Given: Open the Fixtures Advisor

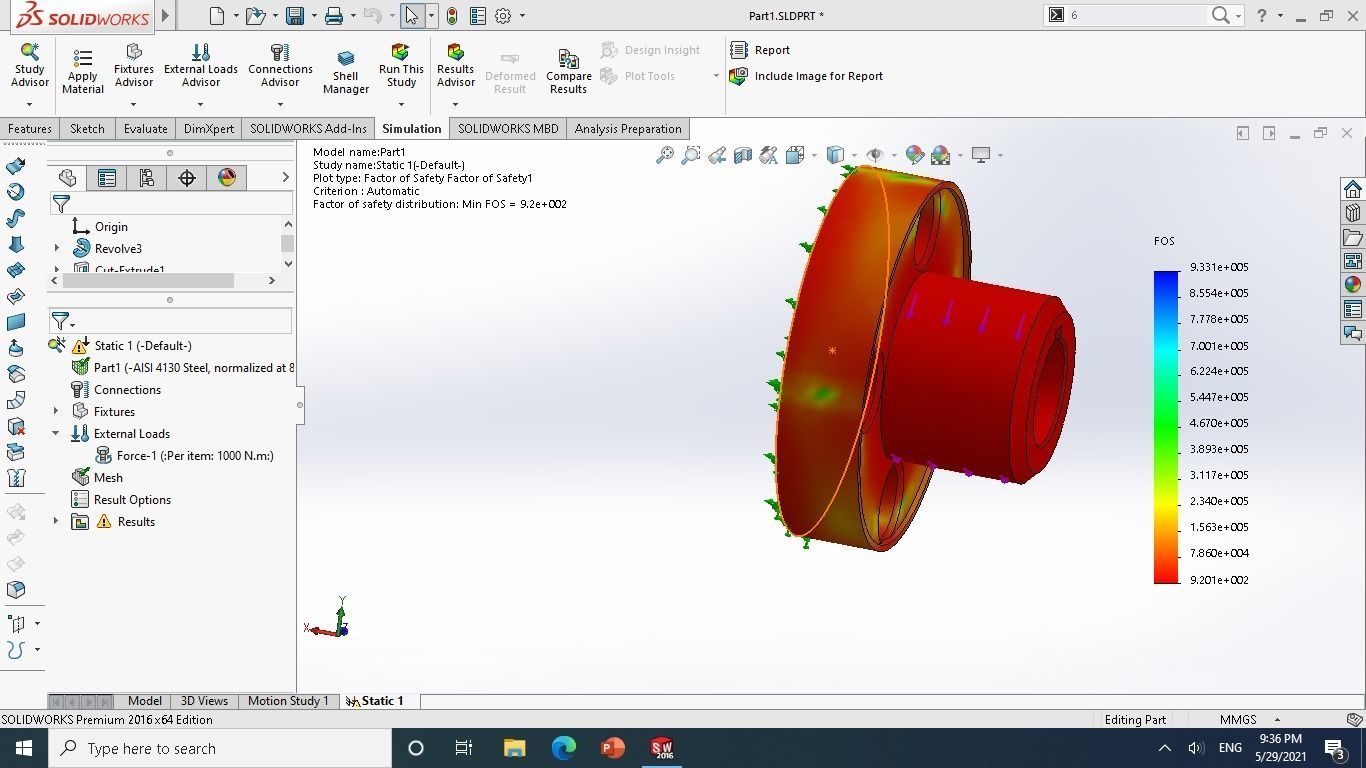Looking at the screenshot, I should click(133, 66).
